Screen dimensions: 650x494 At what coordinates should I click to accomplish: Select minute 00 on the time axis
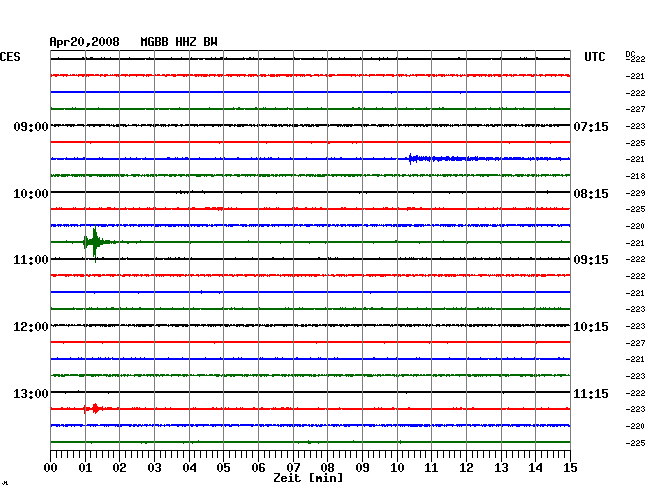pos(51,468)
